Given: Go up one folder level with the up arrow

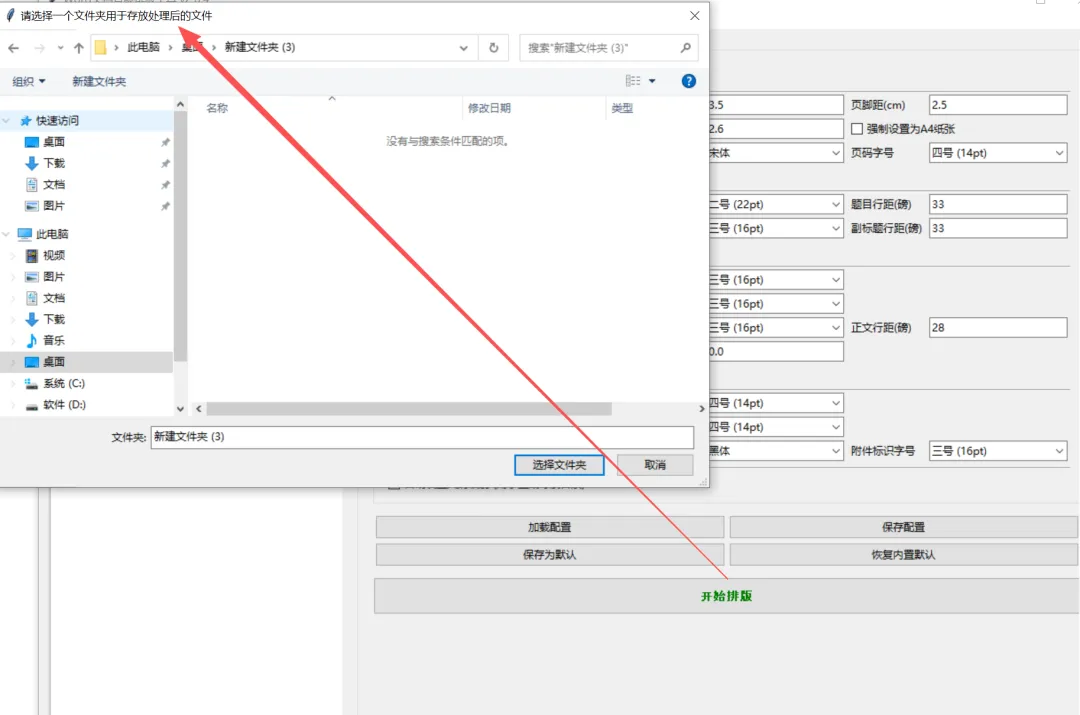Looking at the screenshot, I should [79, 48].
